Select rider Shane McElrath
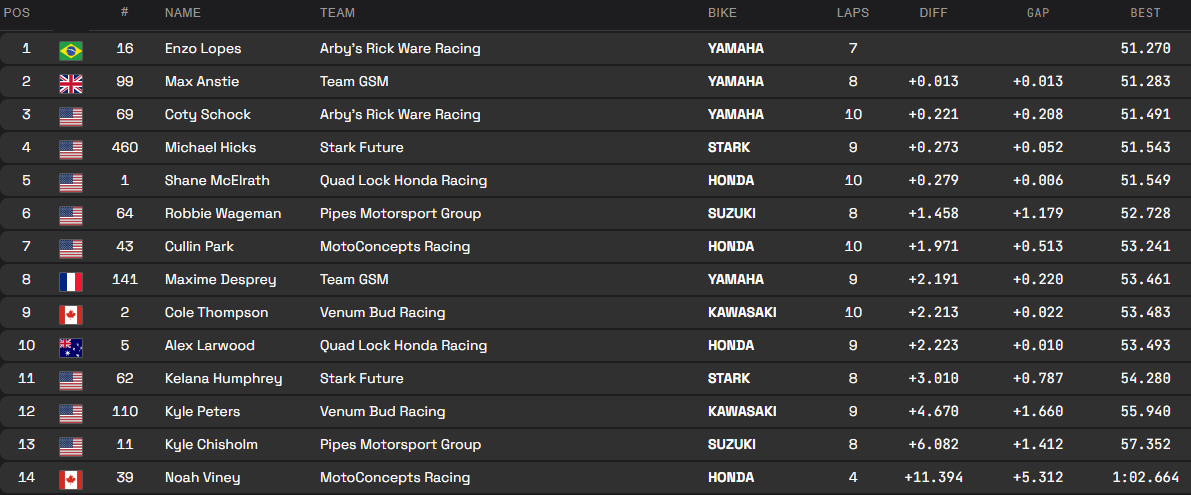The width and height of the screenshot is (1191, 495). 217,181
